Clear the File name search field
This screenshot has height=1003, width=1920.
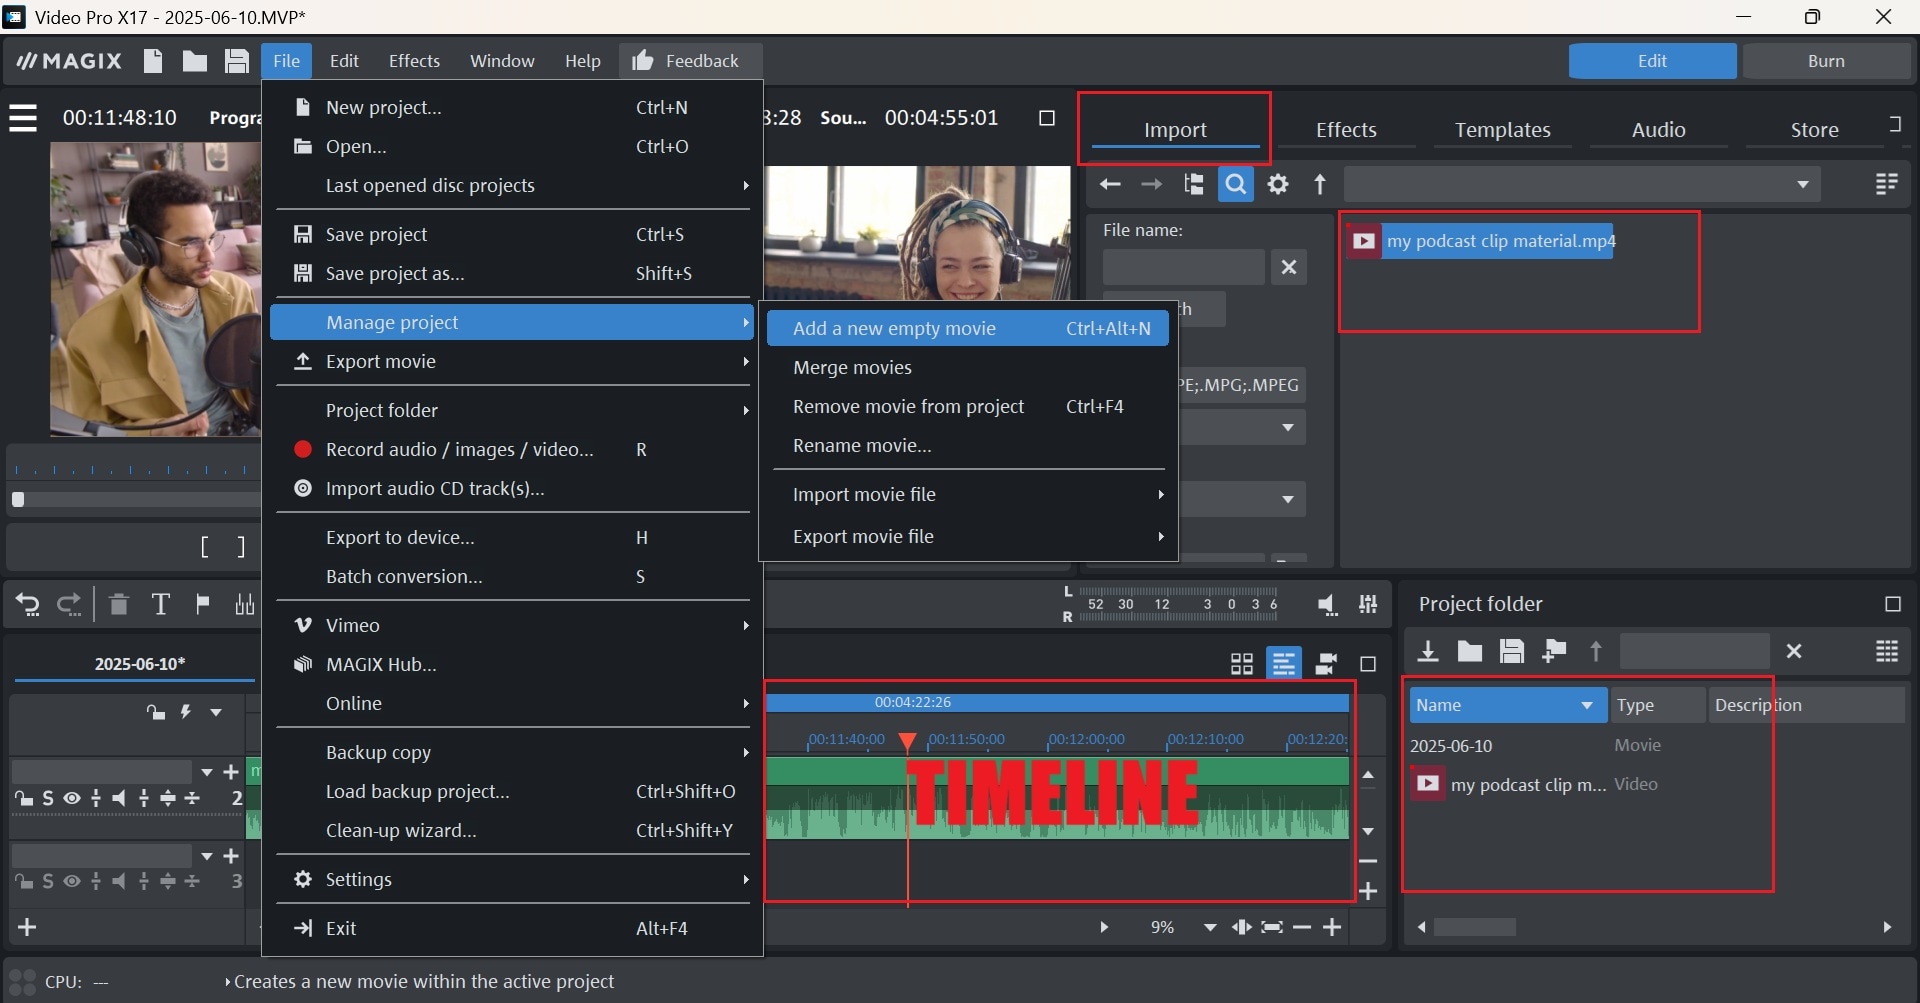pyautogui.click(x=1289, y=267)
